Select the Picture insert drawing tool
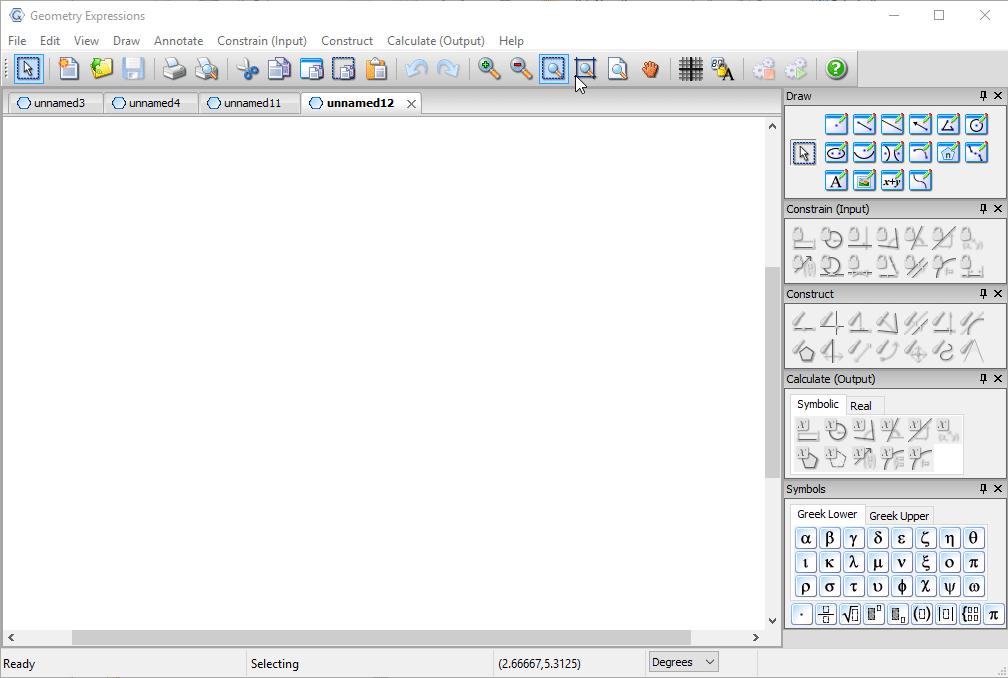Viewport: 1008px width, 678px height. pyautogui.click(x=864, y=181)
